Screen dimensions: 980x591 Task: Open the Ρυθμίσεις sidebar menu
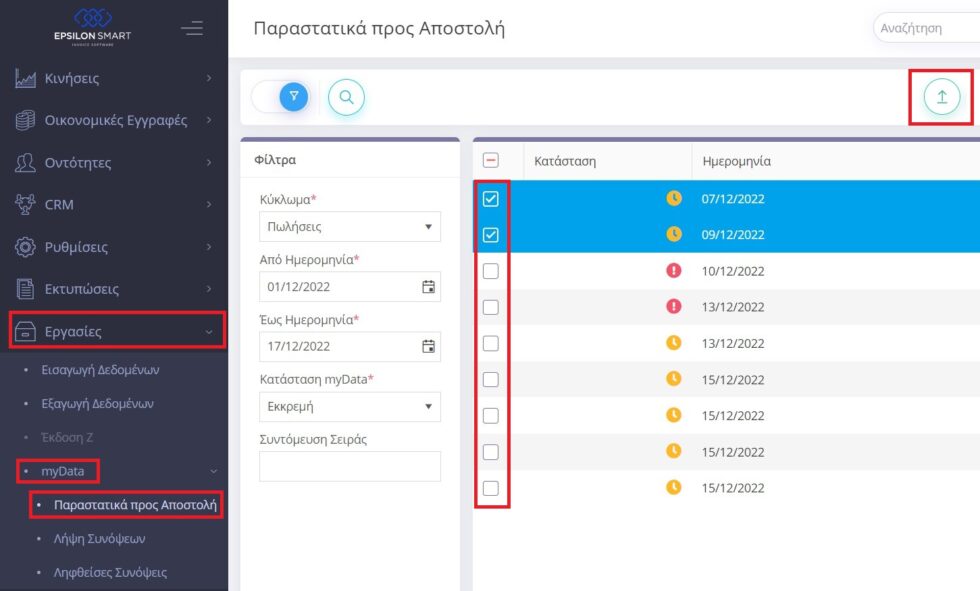[x=114, y=247]
